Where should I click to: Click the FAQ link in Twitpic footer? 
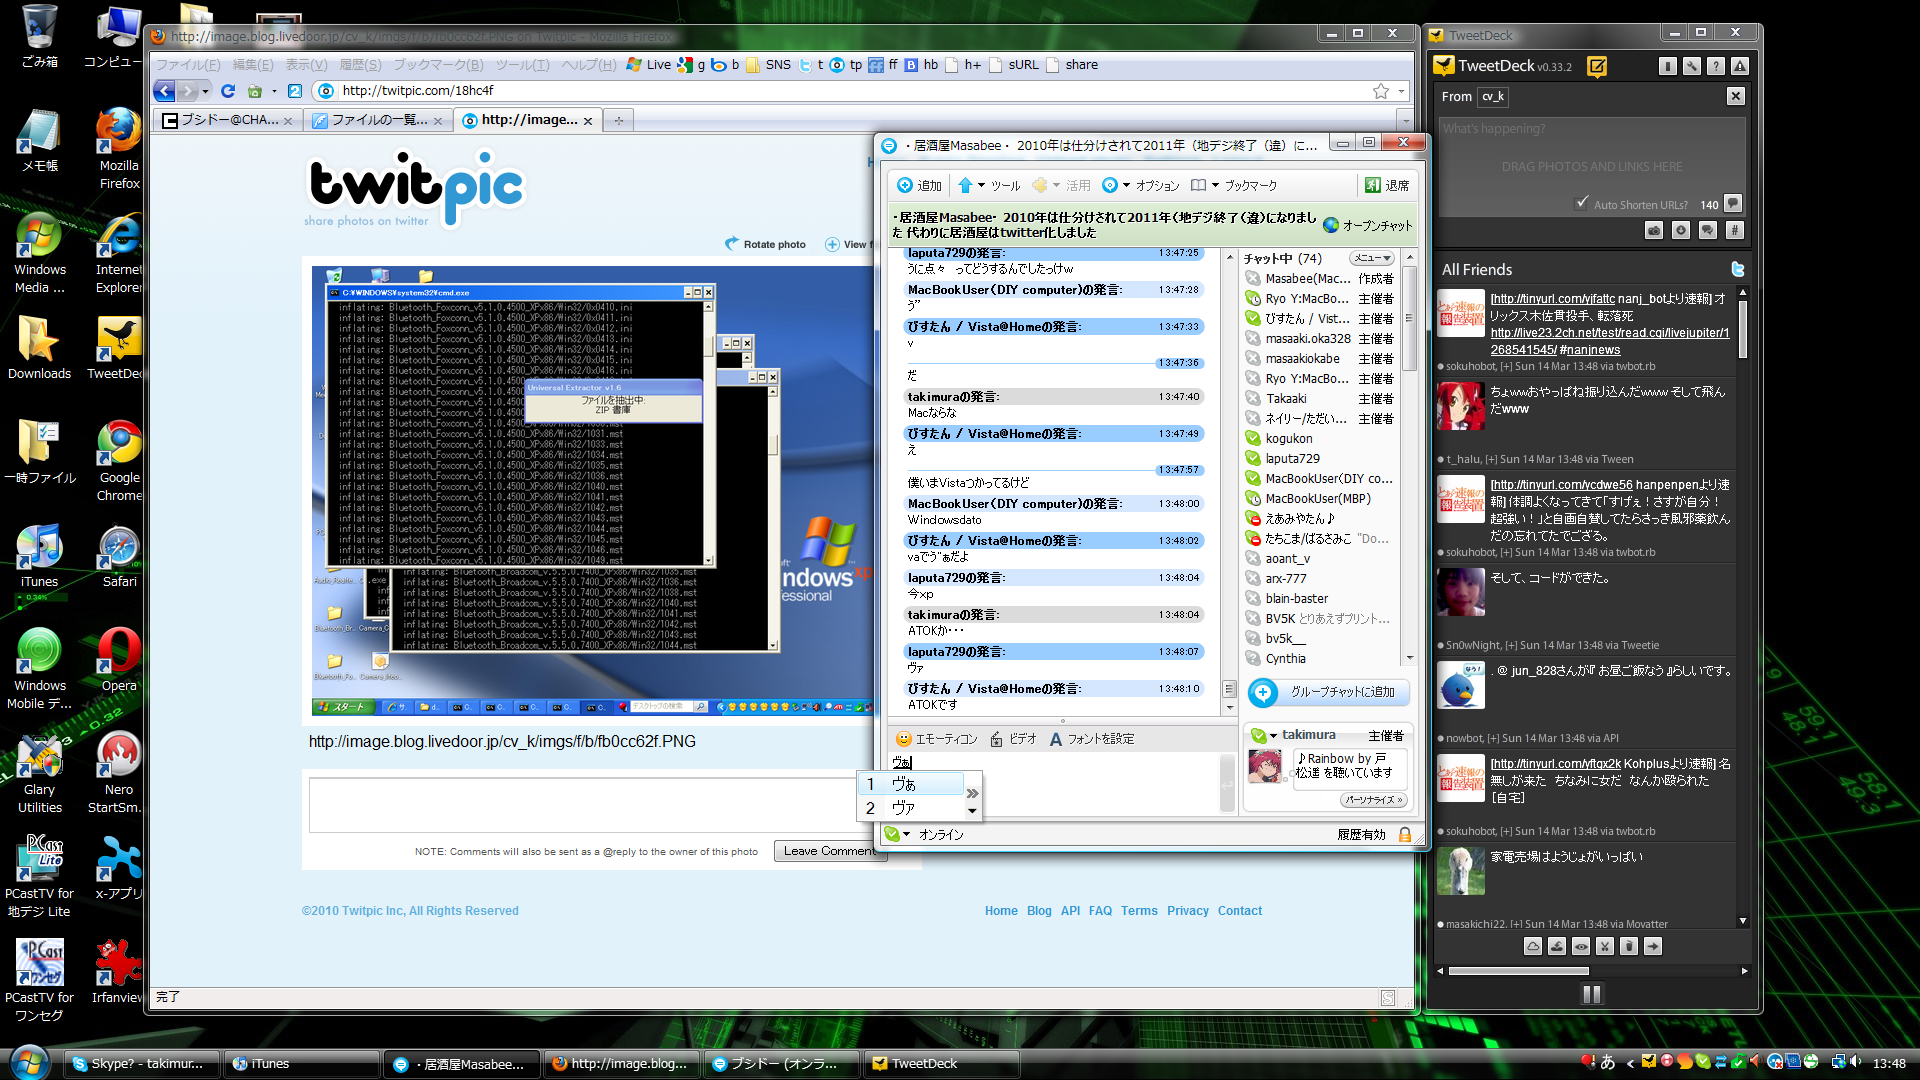(x=1100, y=911)
